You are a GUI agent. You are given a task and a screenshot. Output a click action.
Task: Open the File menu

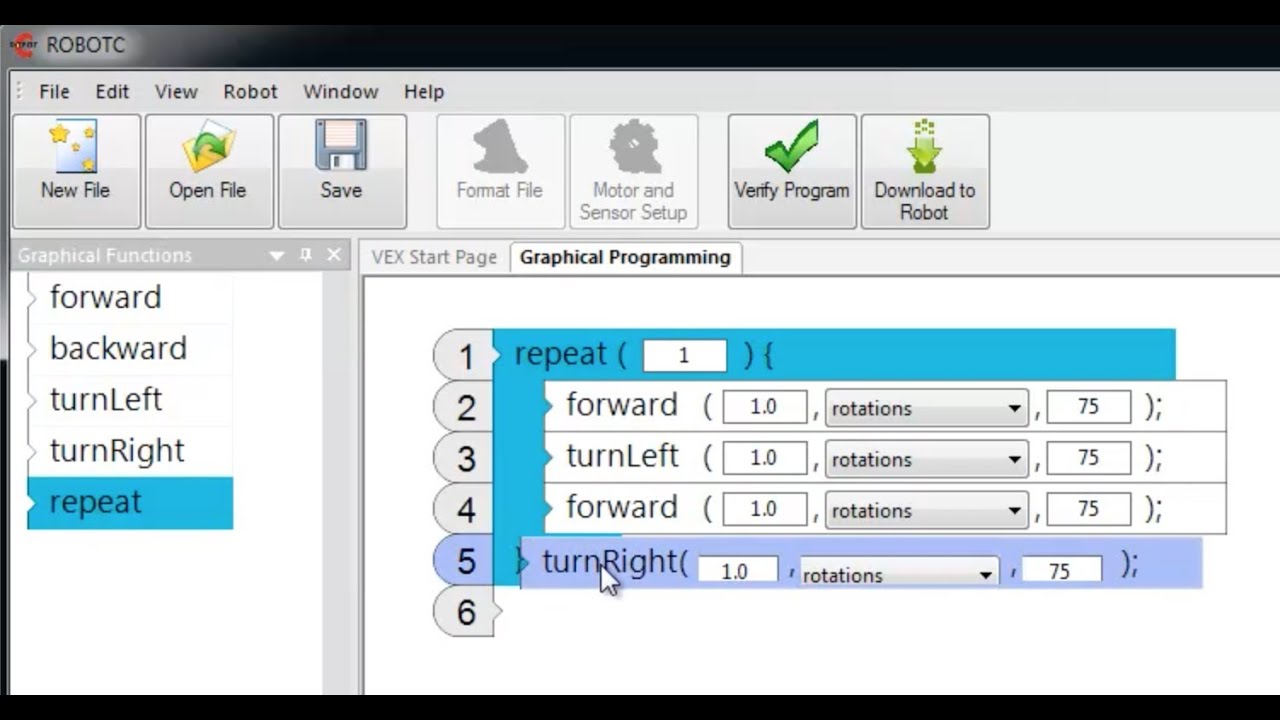[x=54, y=91]
